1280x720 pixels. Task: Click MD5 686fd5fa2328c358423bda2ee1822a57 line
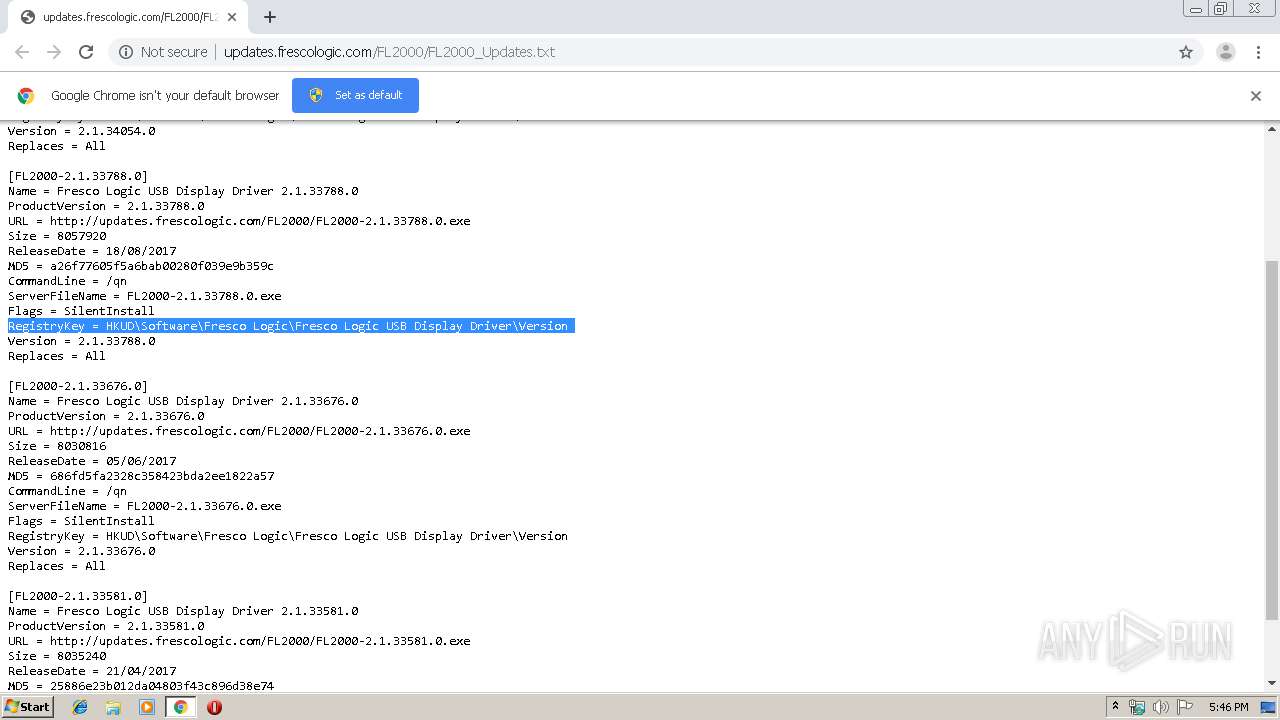[x=141, y=476]
